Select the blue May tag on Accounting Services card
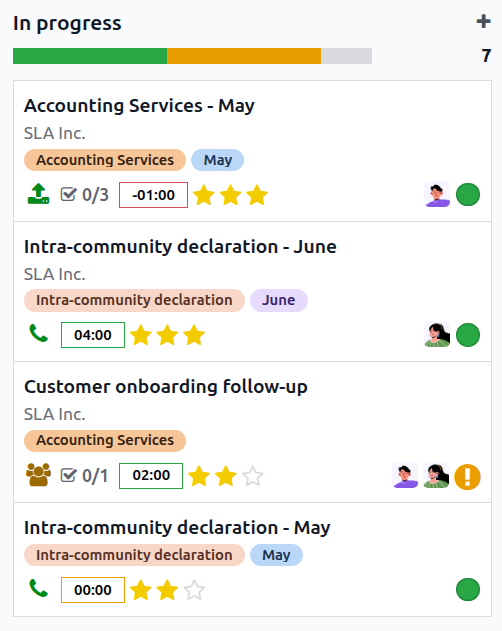The height and width of the screenshot is (631, 502). pos(217,160)
